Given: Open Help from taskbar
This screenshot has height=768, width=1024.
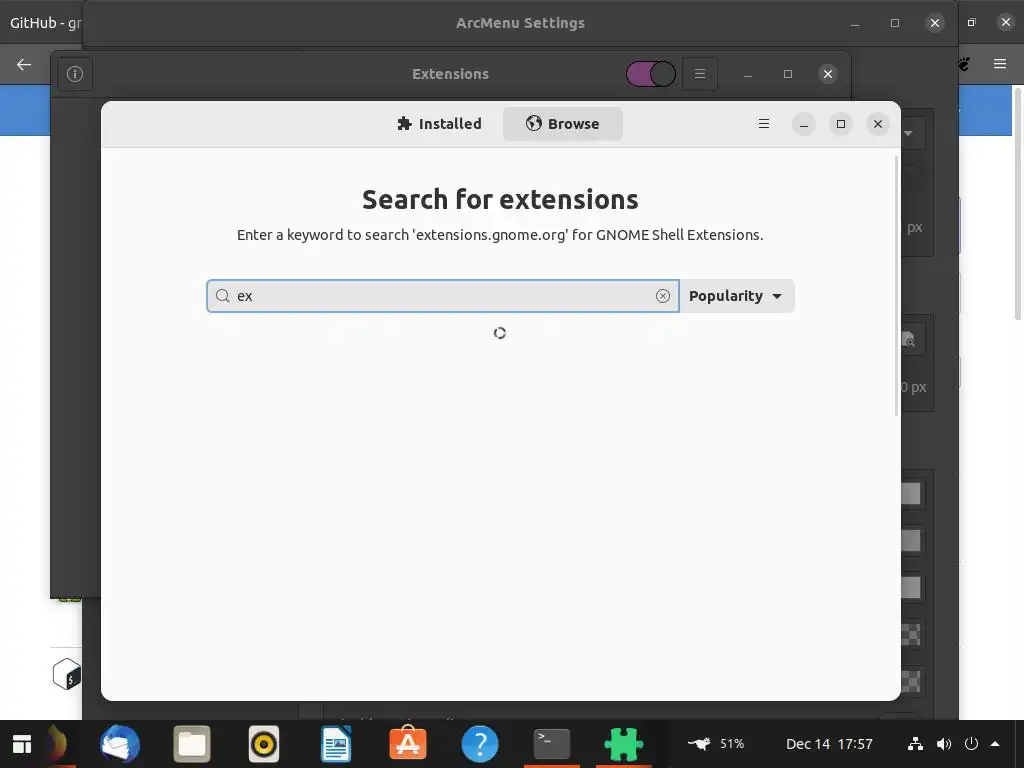Looking at the screenshot, I should coord(479,744).
